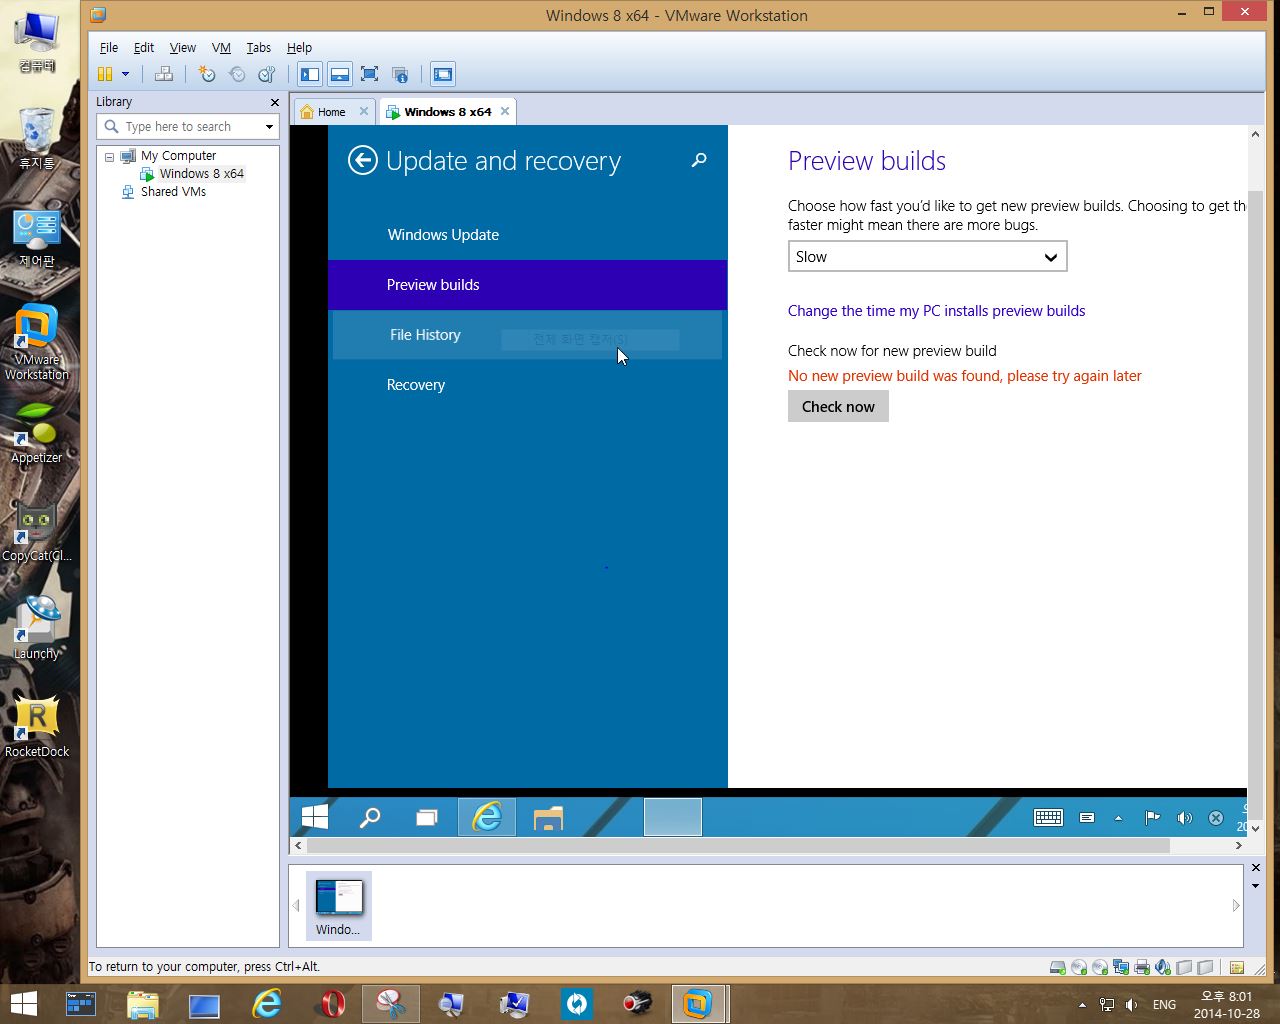Click Change the time my PC installs link
Viewport: 1280px width, 1024px height.
936,311
